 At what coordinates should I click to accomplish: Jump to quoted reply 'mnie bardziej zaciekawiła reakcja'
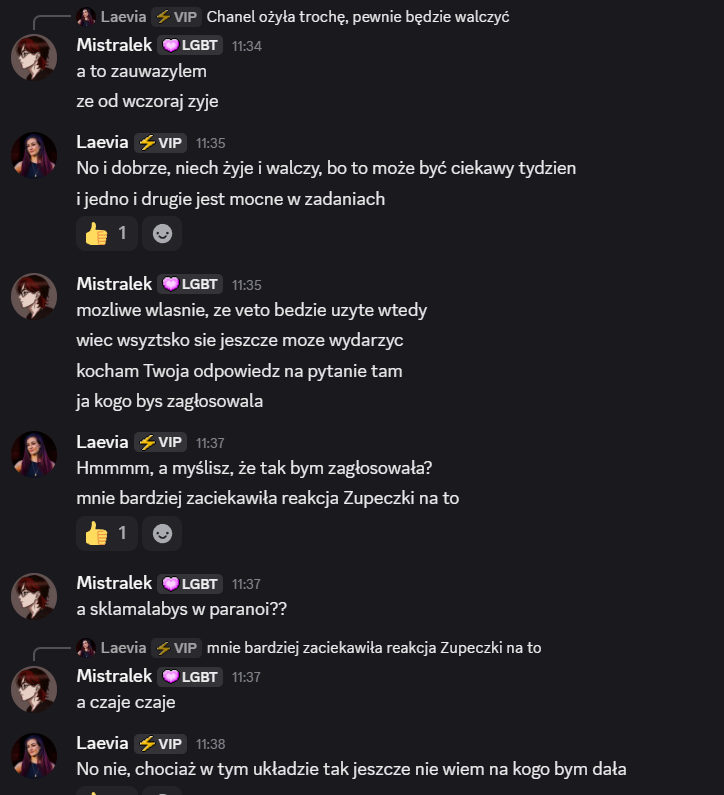[374, 647]
